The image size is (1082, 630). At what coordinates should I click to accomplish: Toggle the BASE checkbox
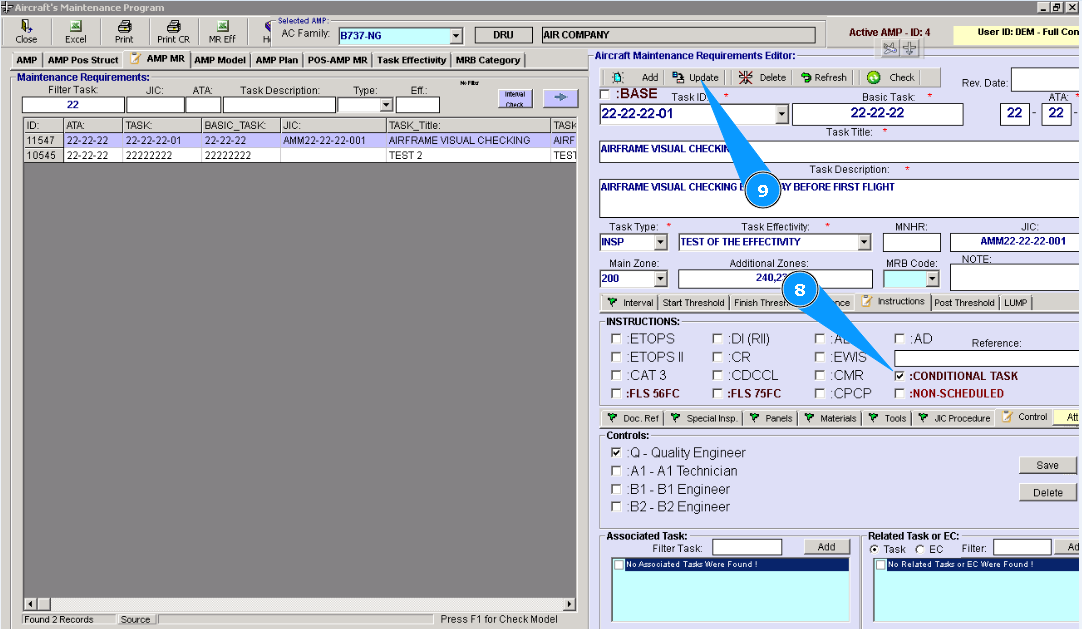pyautogui.click(x=605, y=94)
